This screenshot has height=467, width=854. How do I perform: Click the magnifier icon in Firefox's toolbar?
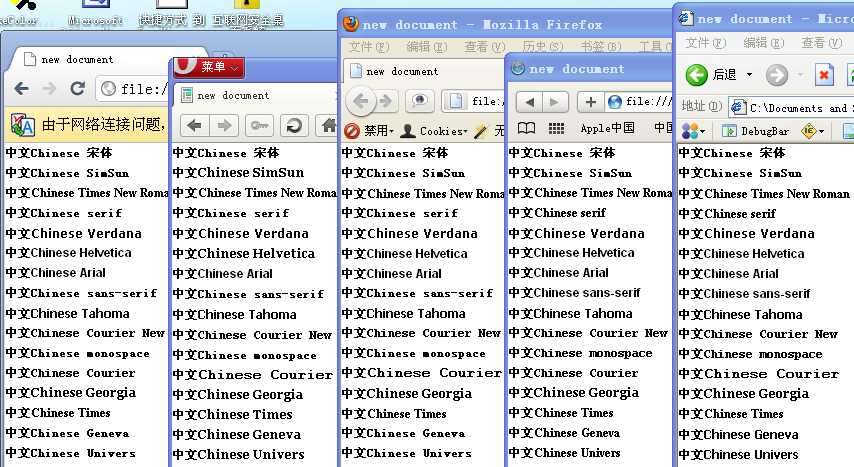click(x=420, y=101)
